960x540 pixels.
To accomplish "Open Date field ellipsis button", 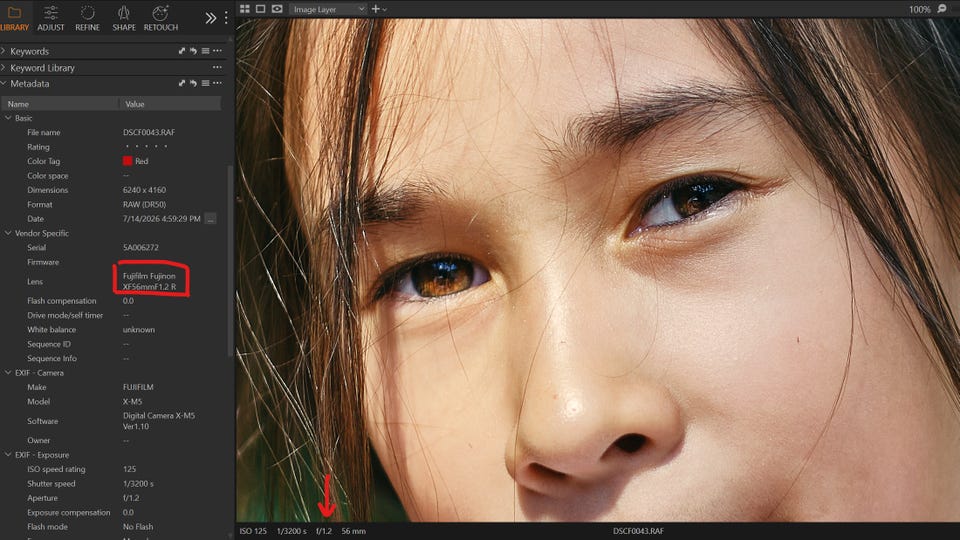I will tap(211, 219).
